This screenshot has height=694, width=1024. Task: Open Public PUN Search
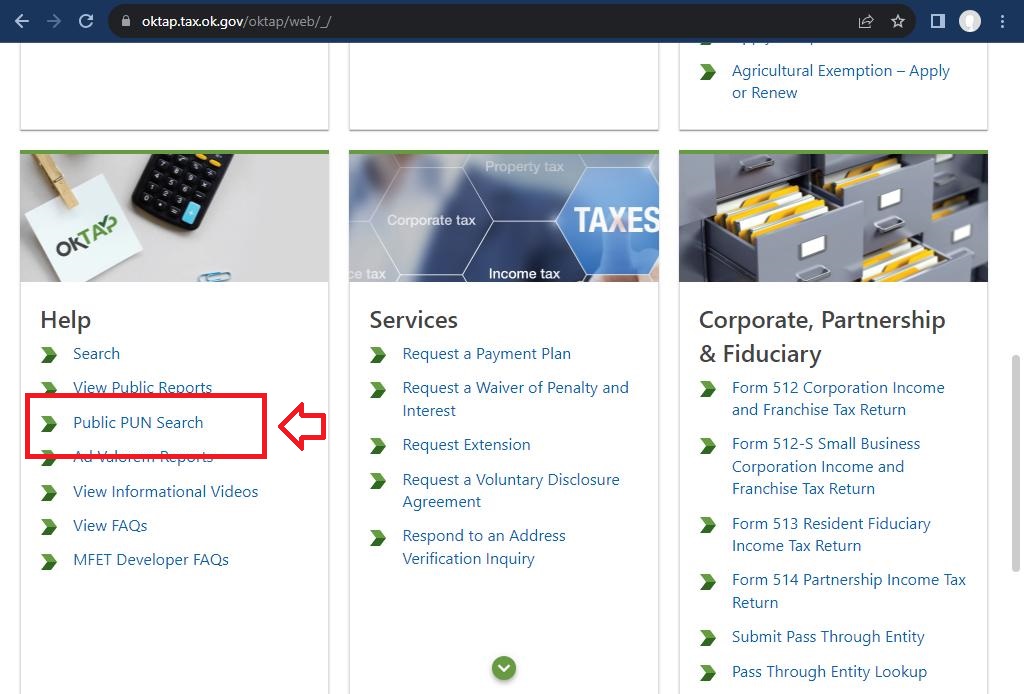[138, 423]
